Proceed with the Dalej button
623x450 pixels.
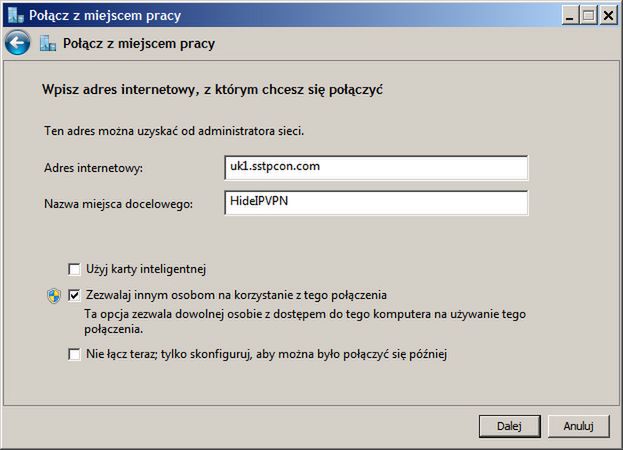coord(509,426)
